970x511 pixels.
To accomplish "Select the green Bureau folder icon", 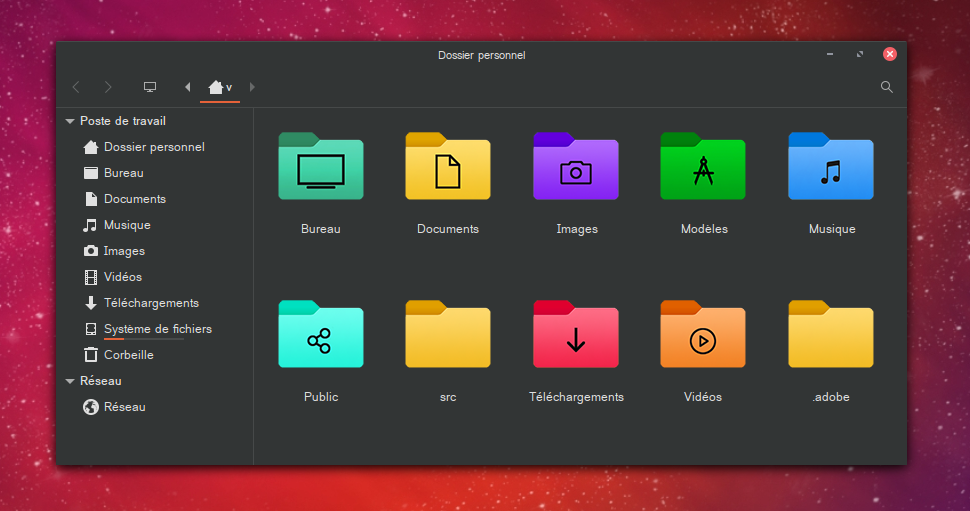I will pos(320,166).
